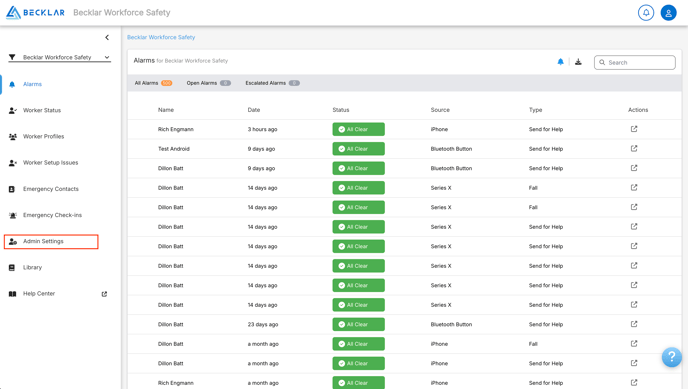688x389 pixels.
Task: Open the blue help question mark bubble
Action: tap(672, 357)
